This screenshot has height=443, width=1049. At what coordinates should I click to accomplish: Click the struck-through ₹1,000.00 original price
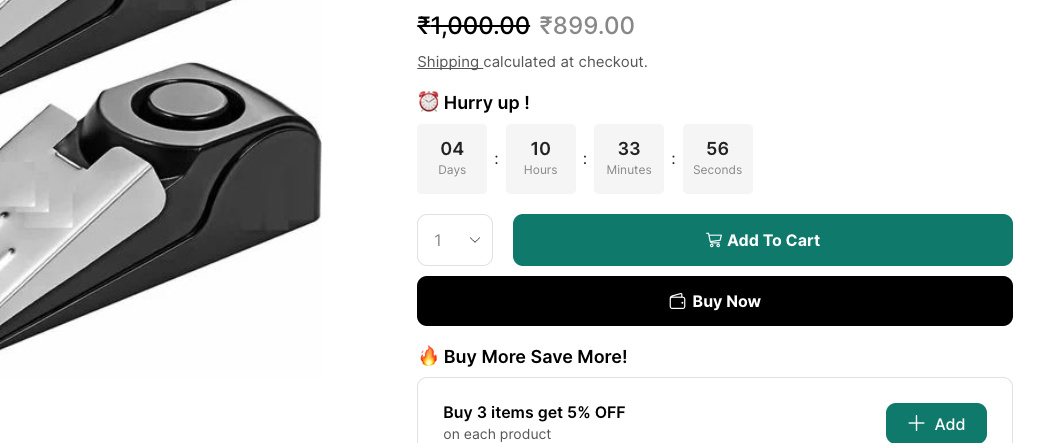[x=473, y=26]
